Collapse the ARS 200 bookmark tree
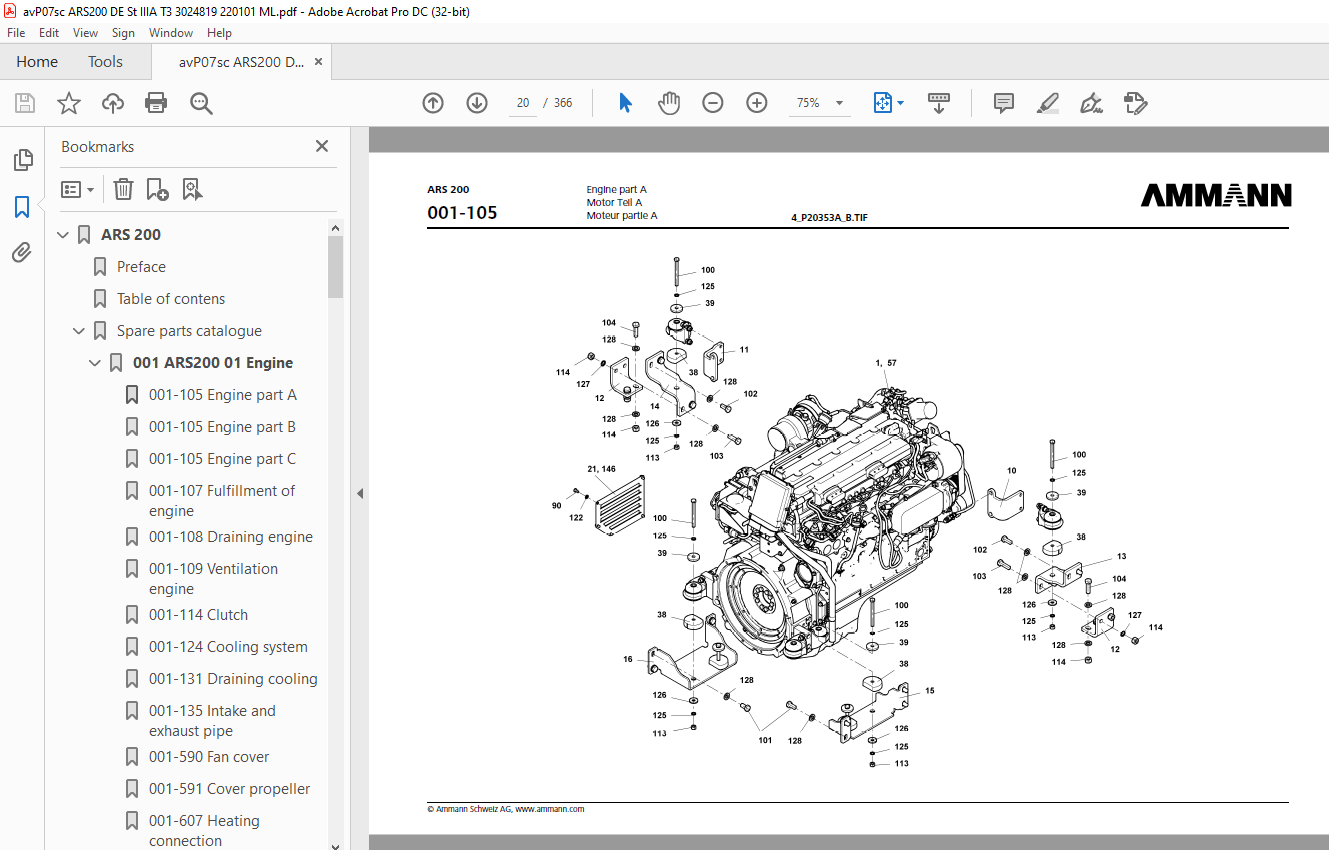The width and height of the screenshot is (1329, 850). point(63,235)
